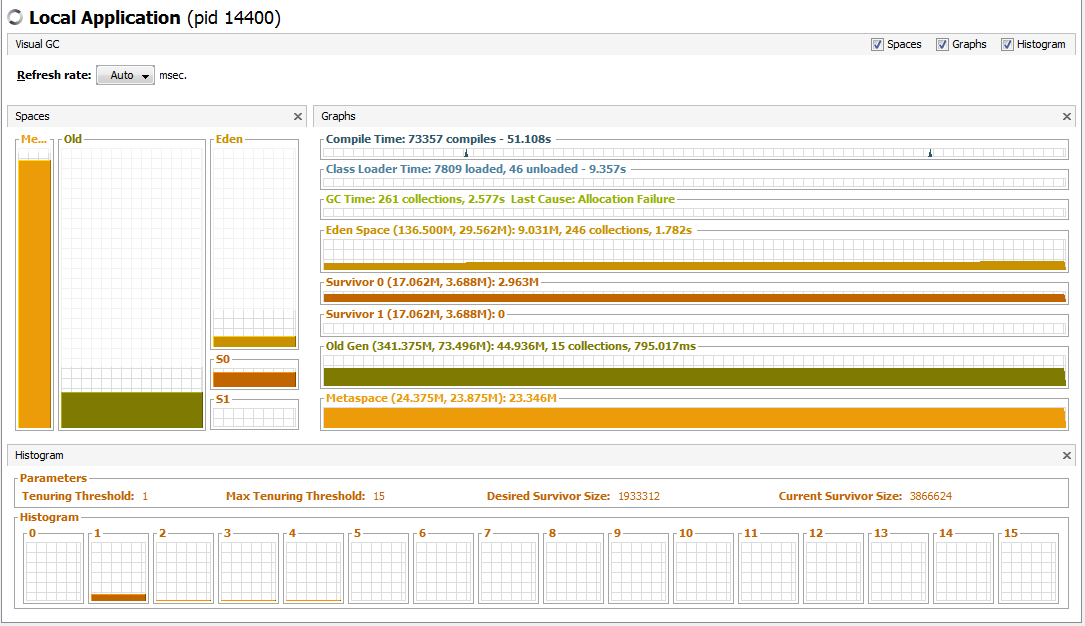Click the Local Application pid 14400 title

155,18
